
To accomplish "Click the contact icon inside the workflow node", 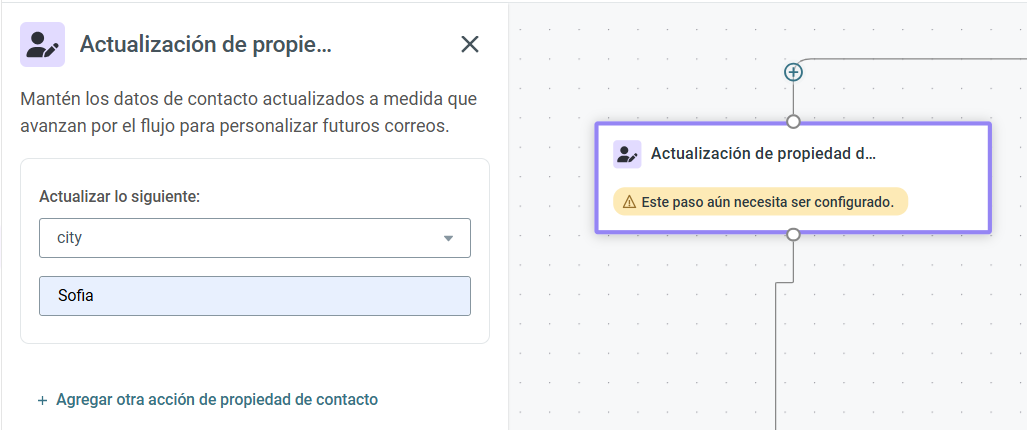I will [627, 154].
